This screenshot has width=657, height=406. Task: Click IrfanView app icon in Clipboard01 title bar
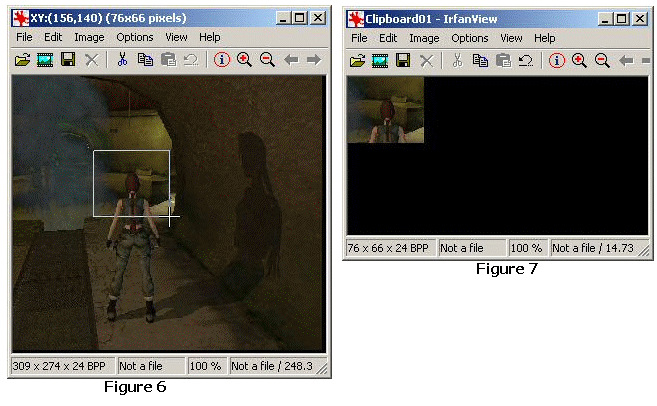click(x=356, y=19)
